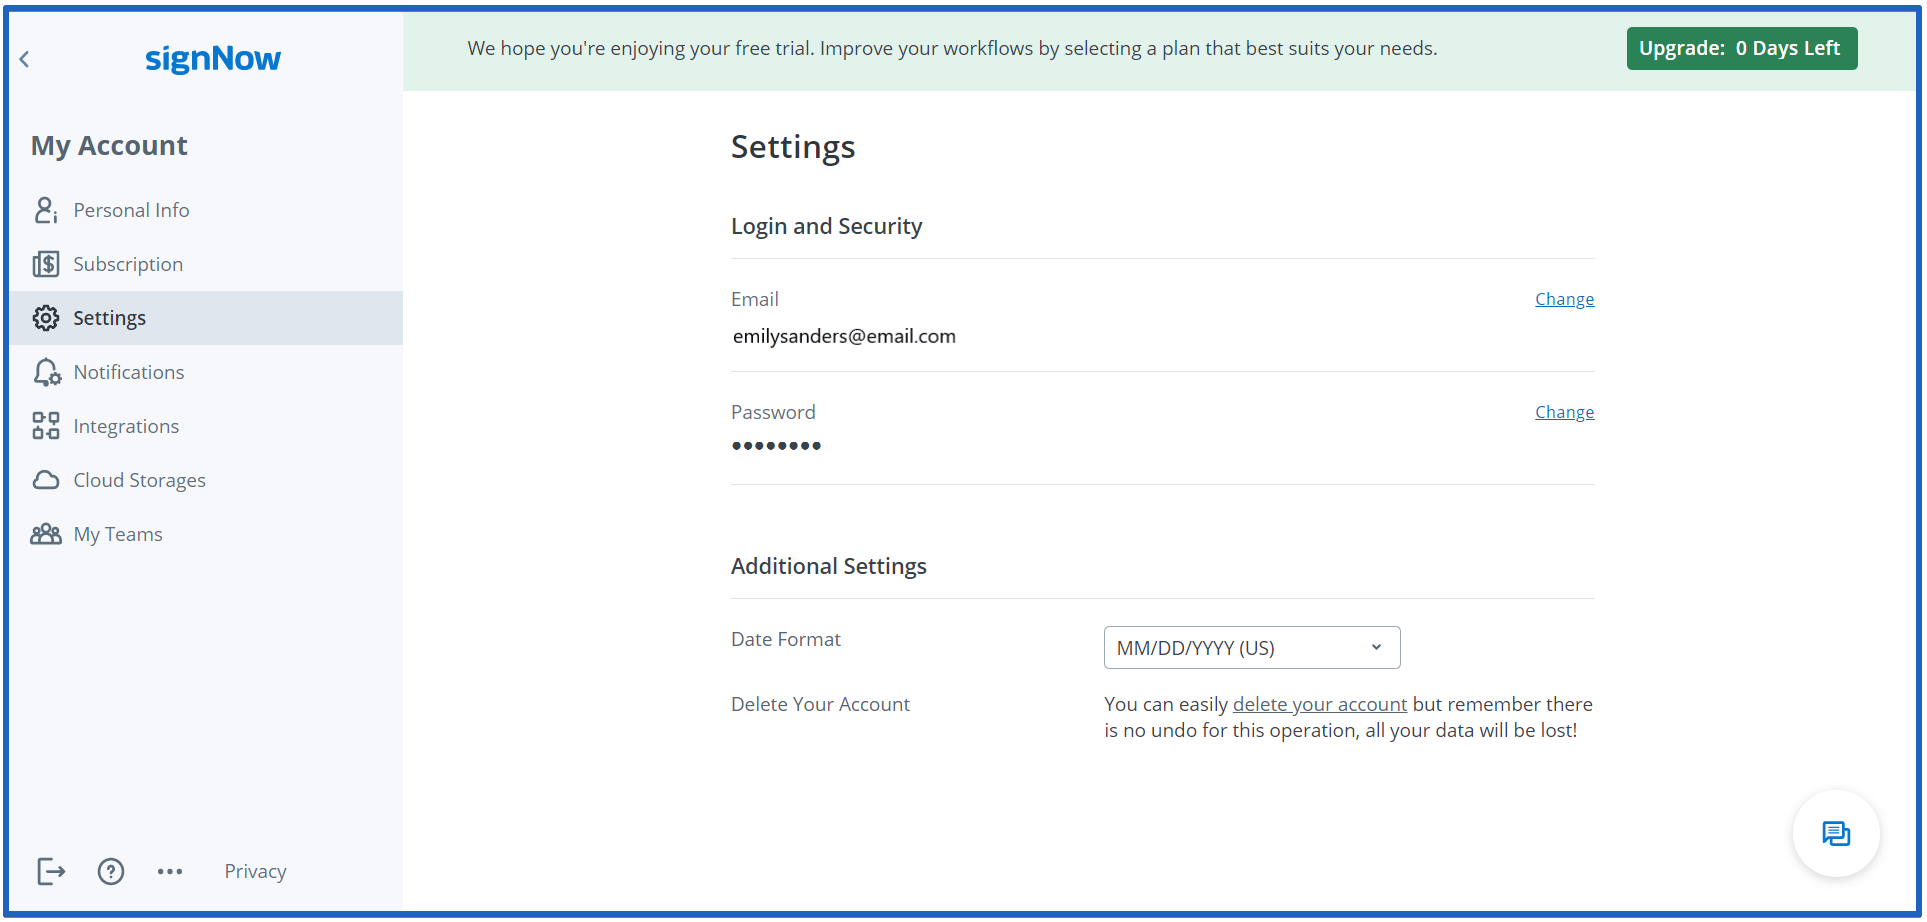Click the Personal Info person icon
Viewport: 1927px width, 922px height.
[x=46, y=210]
